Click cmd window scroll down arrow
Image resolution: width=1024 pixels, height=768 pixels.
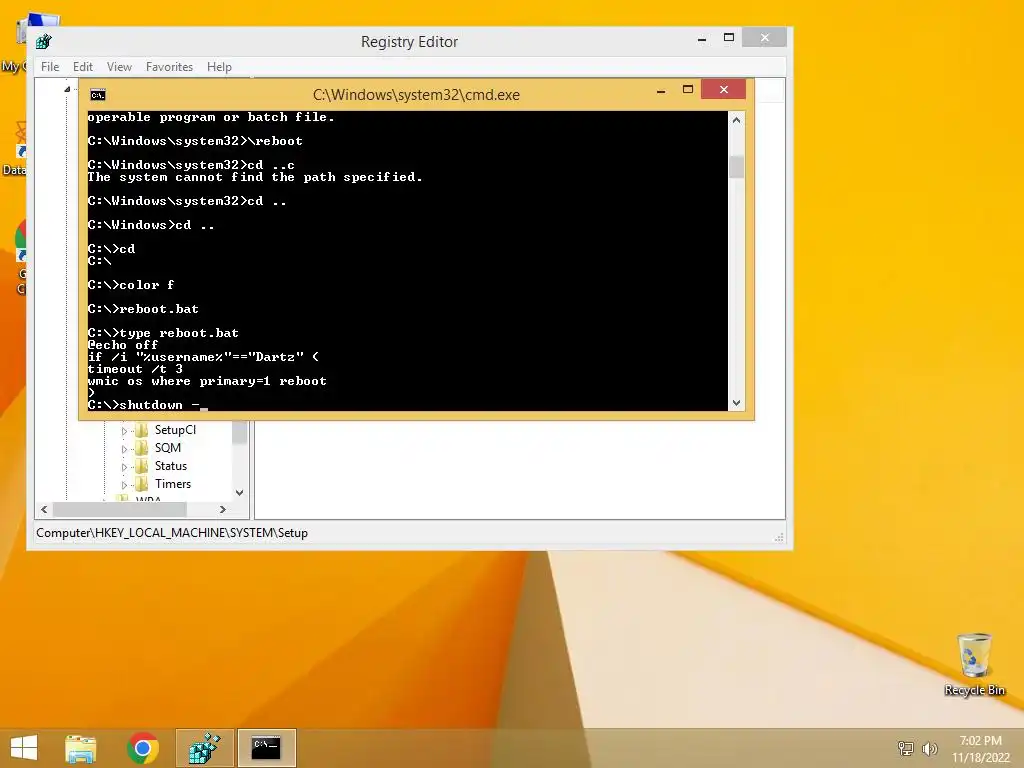point(737,403)
